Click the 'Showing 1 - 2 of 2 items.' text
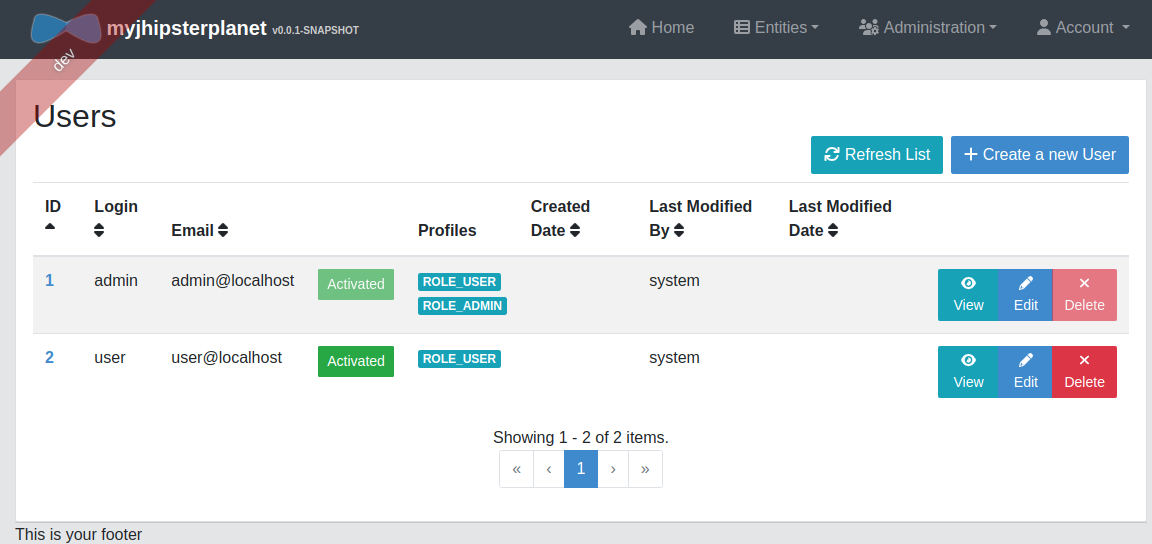This screenshot has height=544, width=1152. click(580, 437)
